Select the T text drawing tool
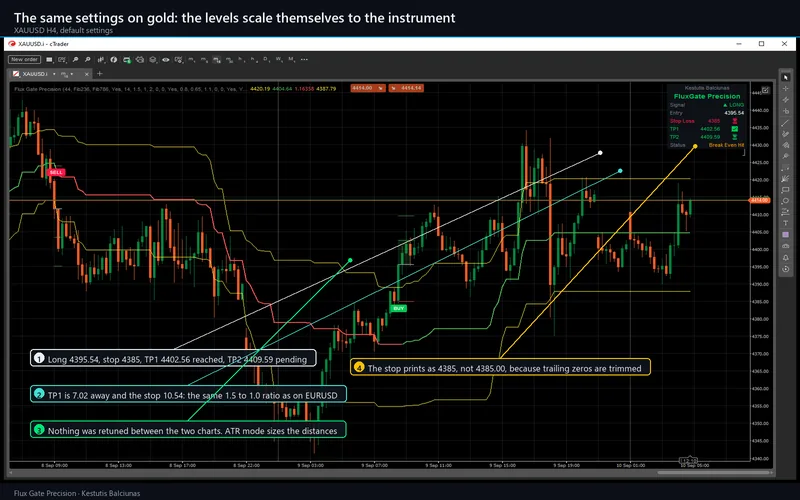 [785, 222]
